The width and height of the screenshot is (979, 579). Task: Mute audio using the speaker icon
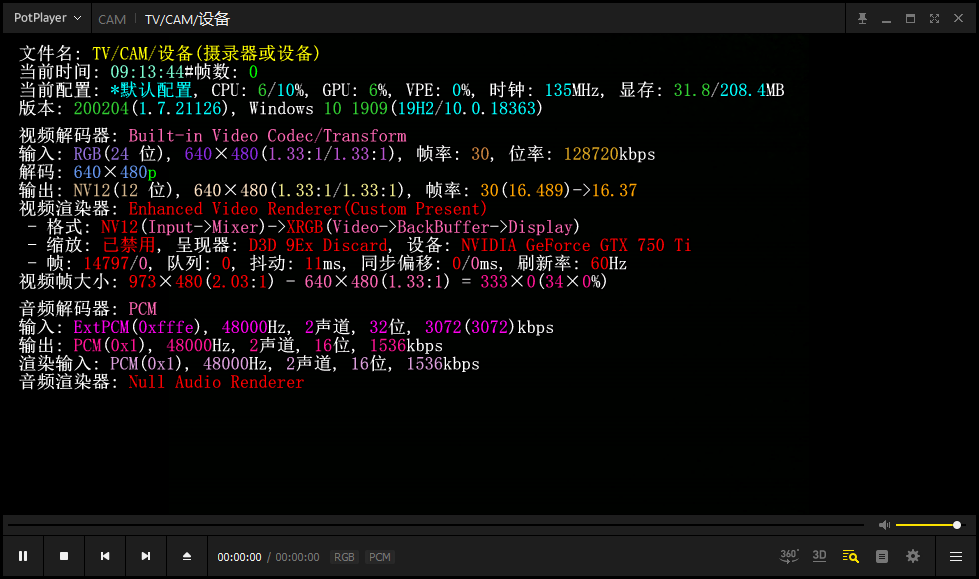pyautogui.click(x=884, y=525)
